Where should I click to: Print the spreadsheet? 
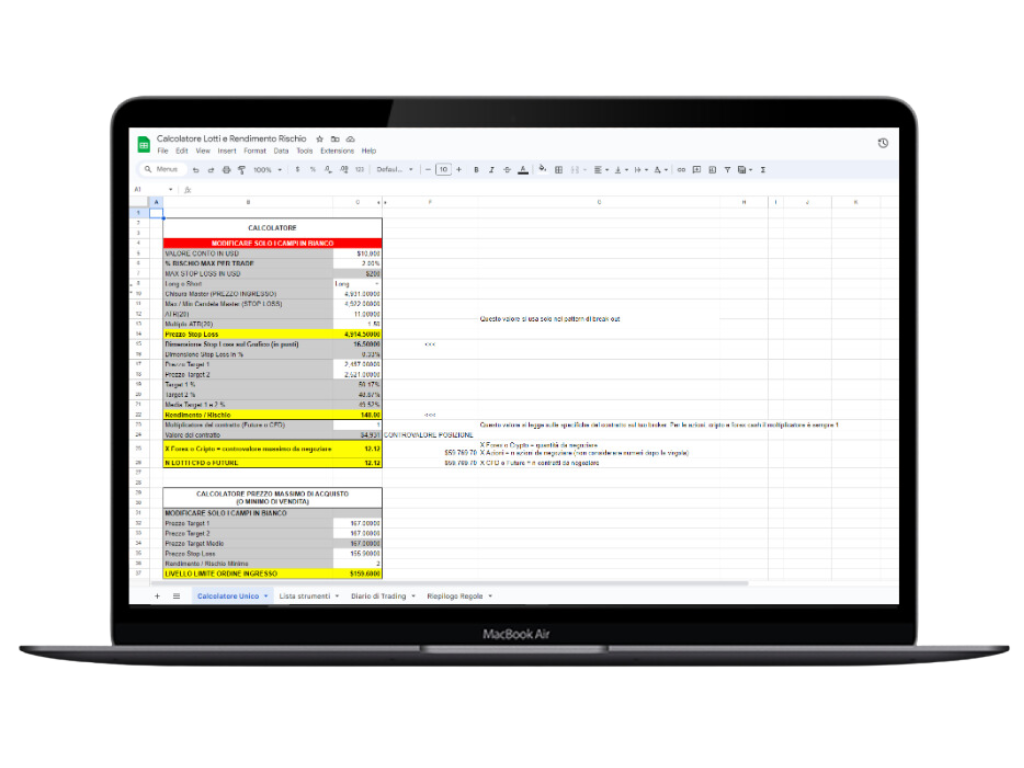click(x=226, y=170)
